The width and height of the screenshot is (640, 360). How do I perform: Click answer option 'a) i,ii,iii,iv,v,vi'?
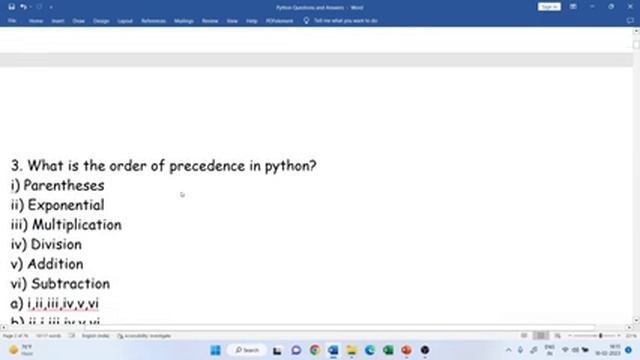[55, 303]
